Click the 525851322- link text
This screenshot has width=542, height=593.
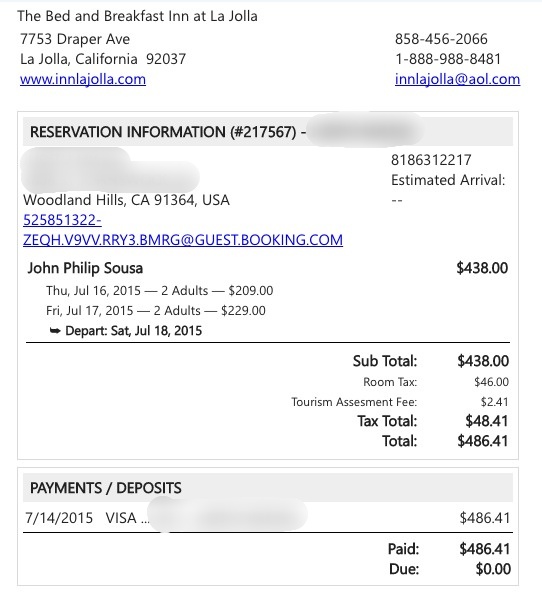[x=62, y=220]
